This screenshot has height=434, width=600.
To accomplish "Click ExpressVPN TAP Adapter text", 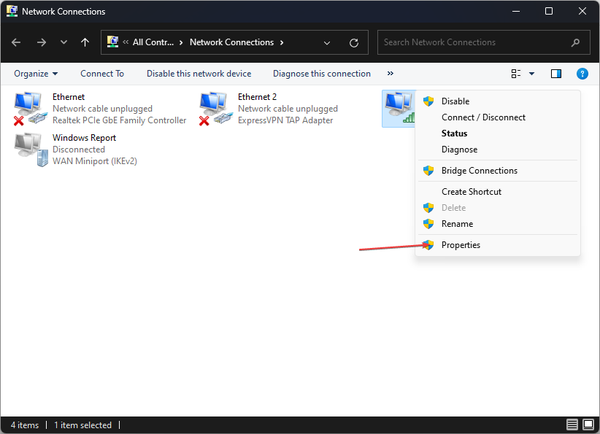I will click(285, 120).
